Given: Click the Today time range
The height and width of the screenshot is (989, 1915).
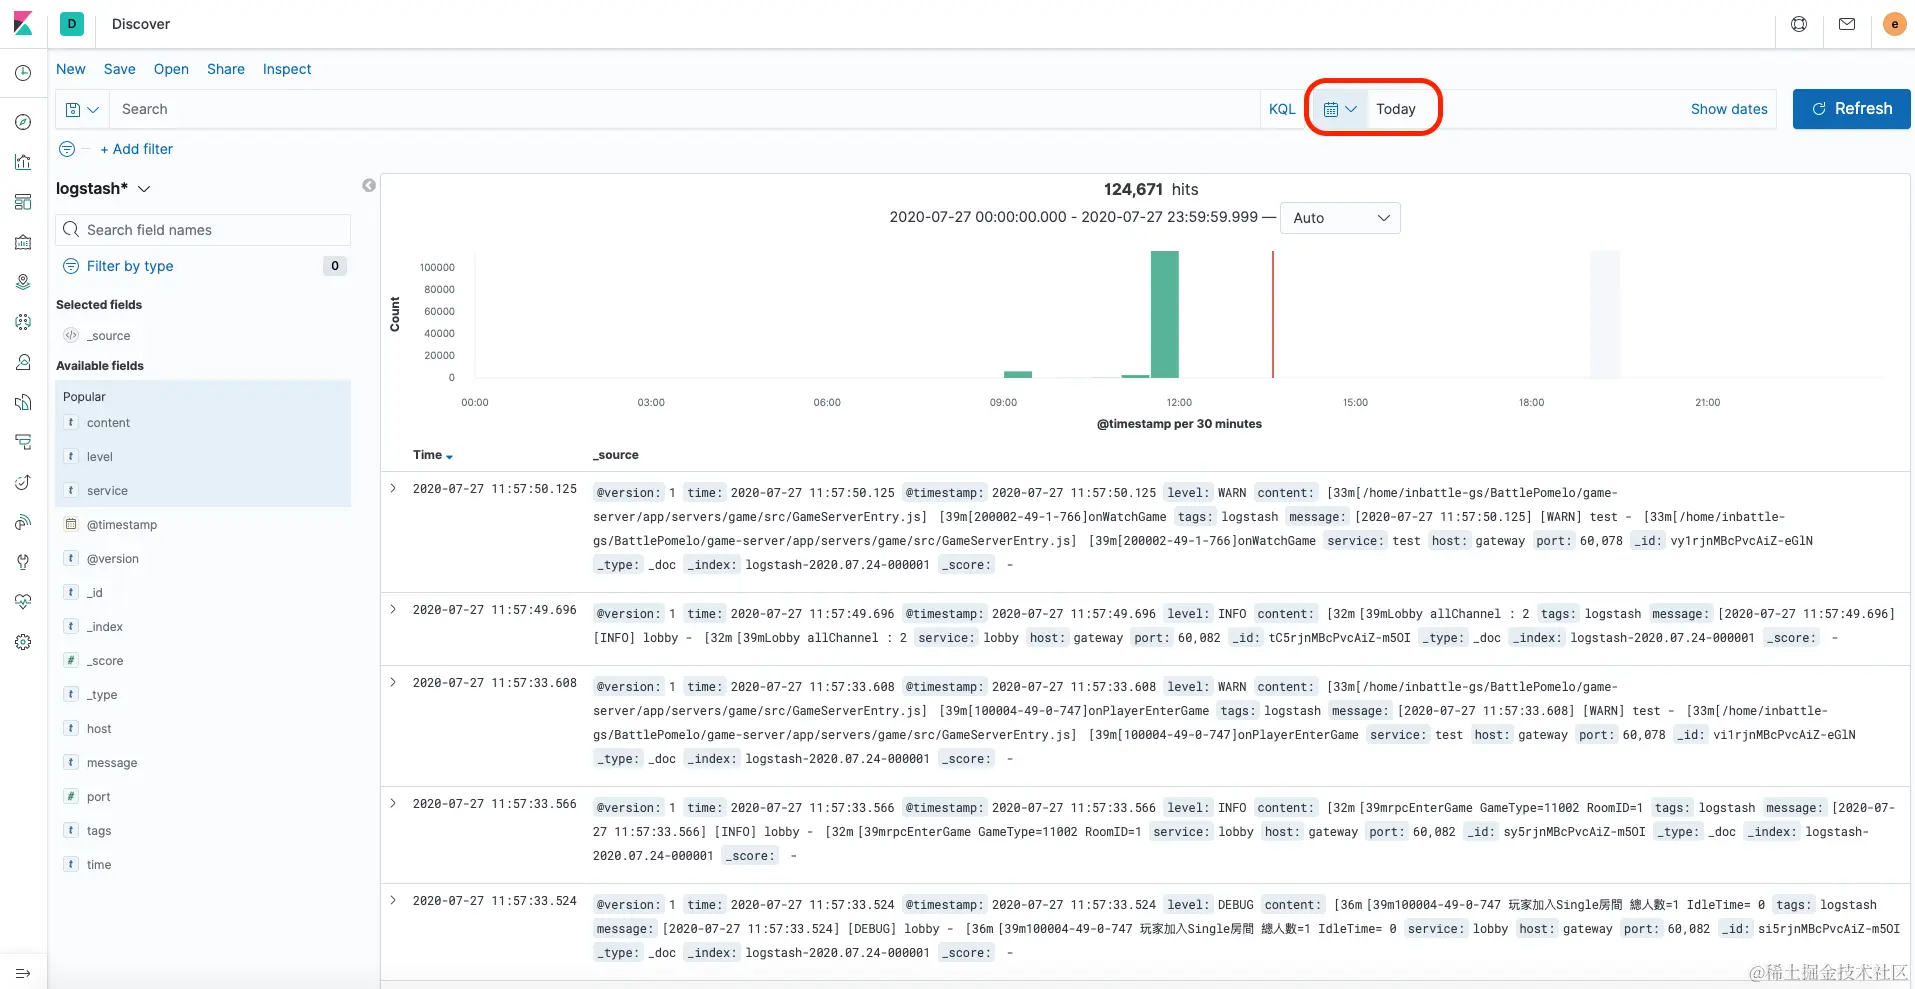Looking at the screenshot, I should click(1396, 109).
